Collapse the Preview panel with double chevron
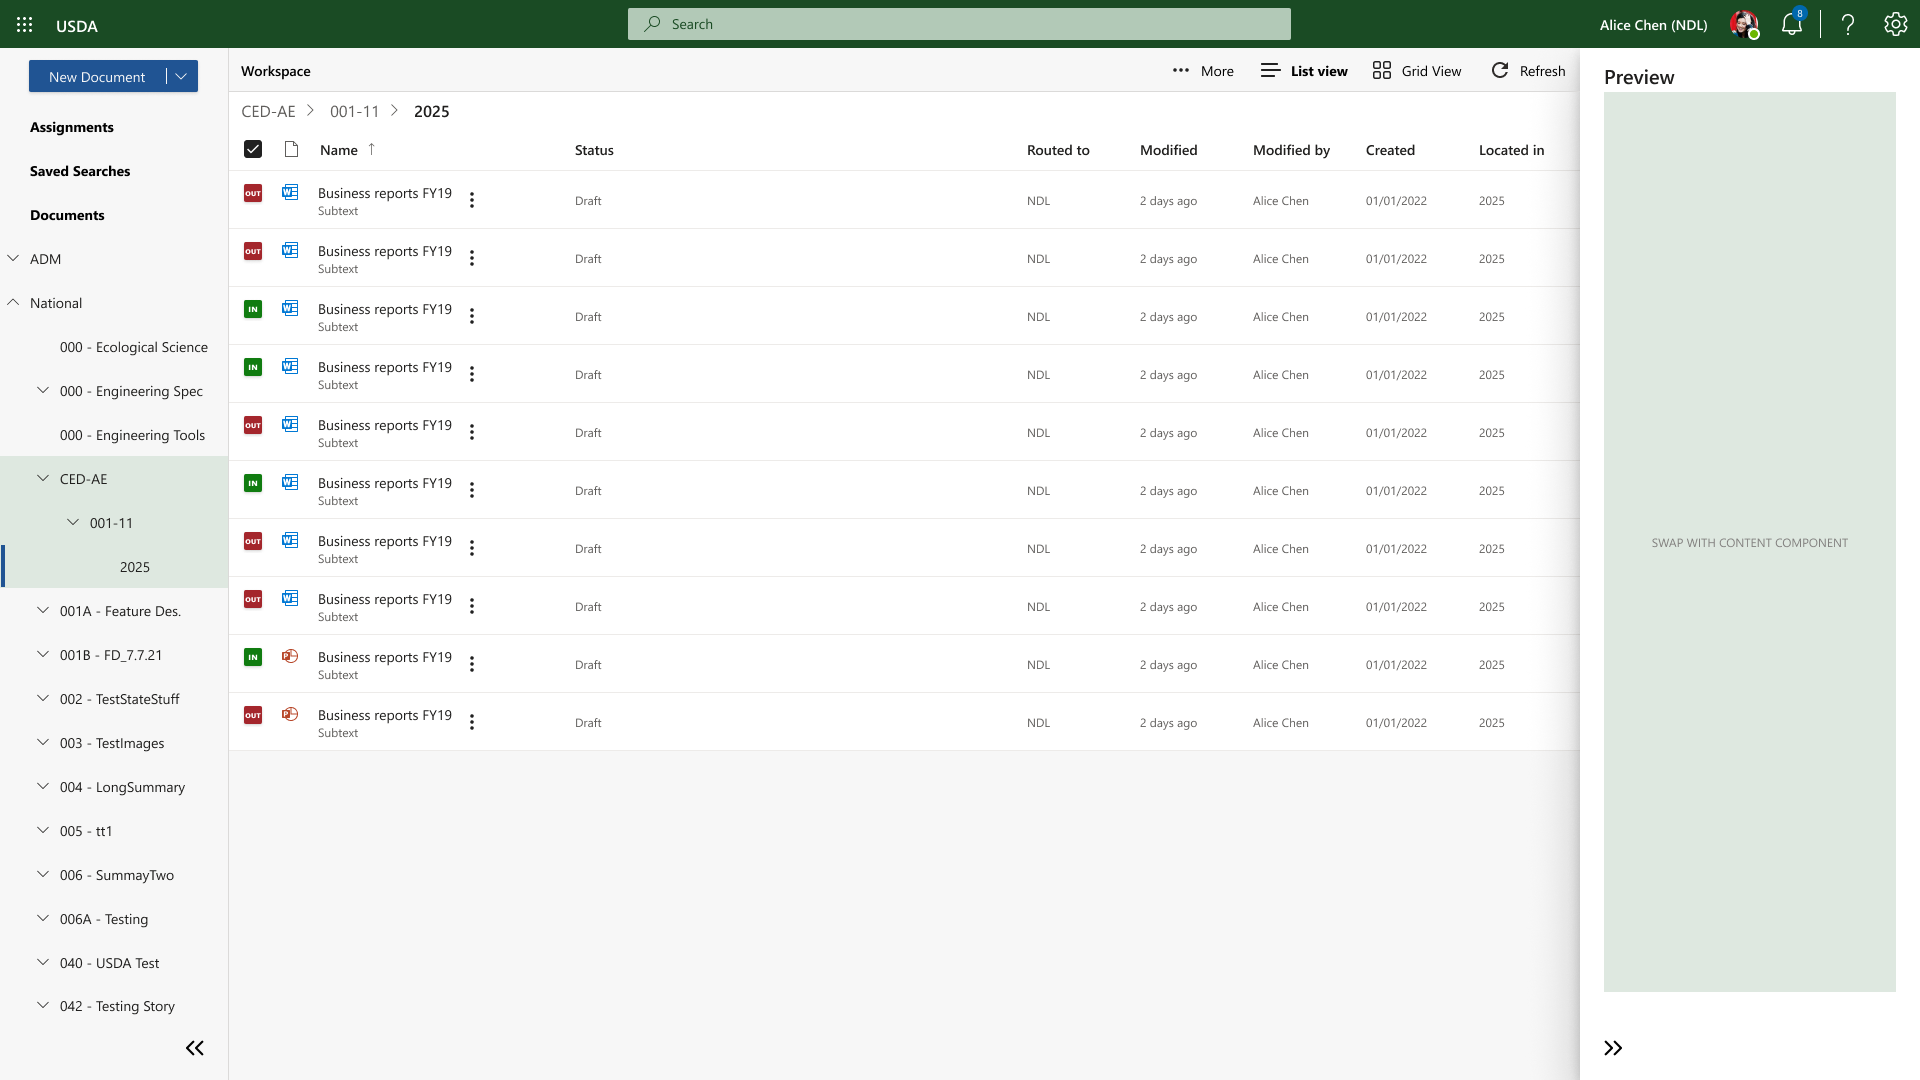Viewport: 1920px width, 1080px height. 1613,1048
